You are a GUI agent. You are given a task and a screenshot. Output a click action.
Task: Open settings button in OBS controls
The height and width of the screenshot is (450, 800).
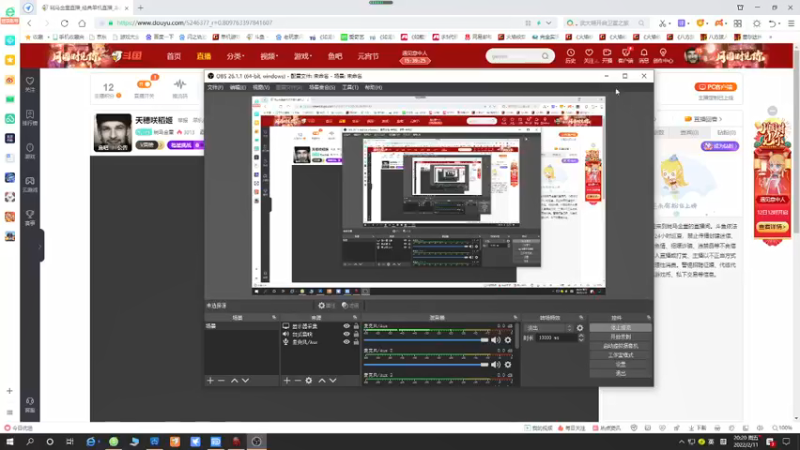tap(620, 364)
